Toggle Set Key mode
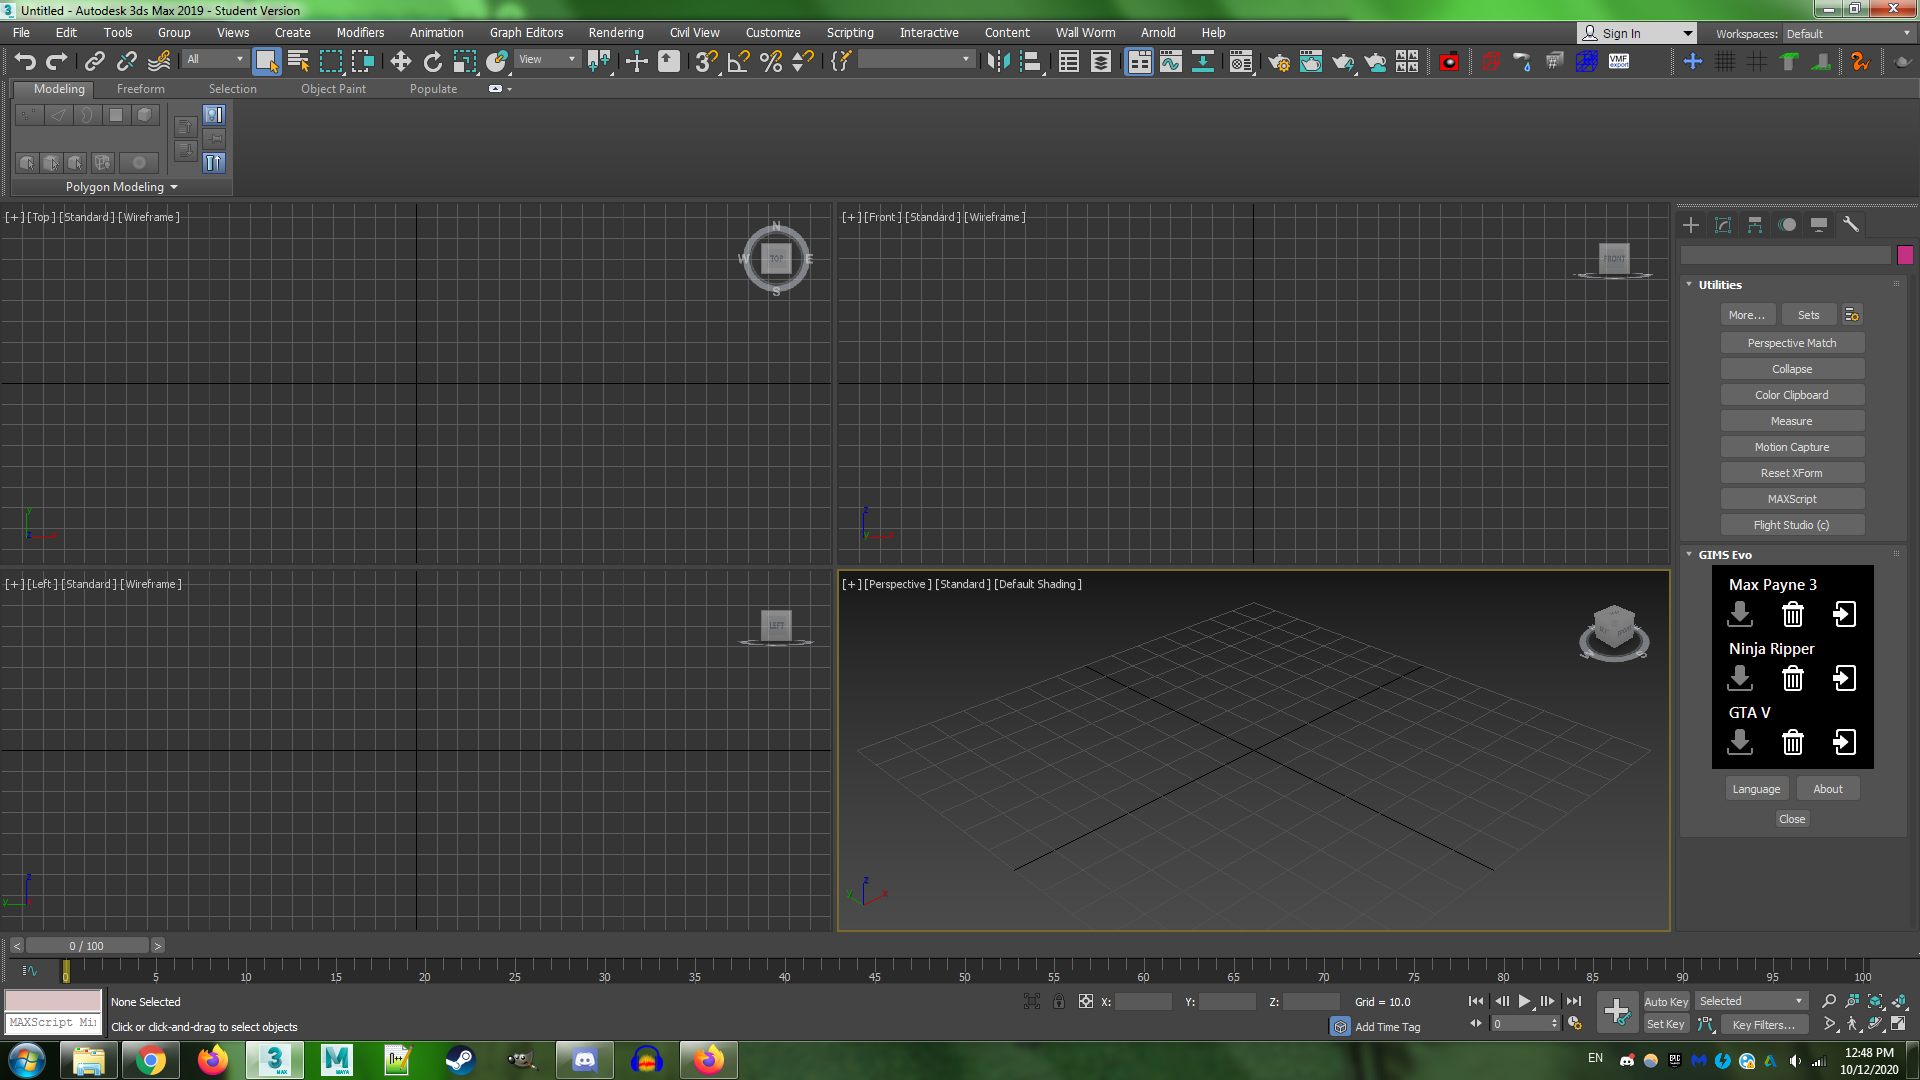This screenshot has height=1080, width=1920. pyautogui.click(x=1666, y=1024)
